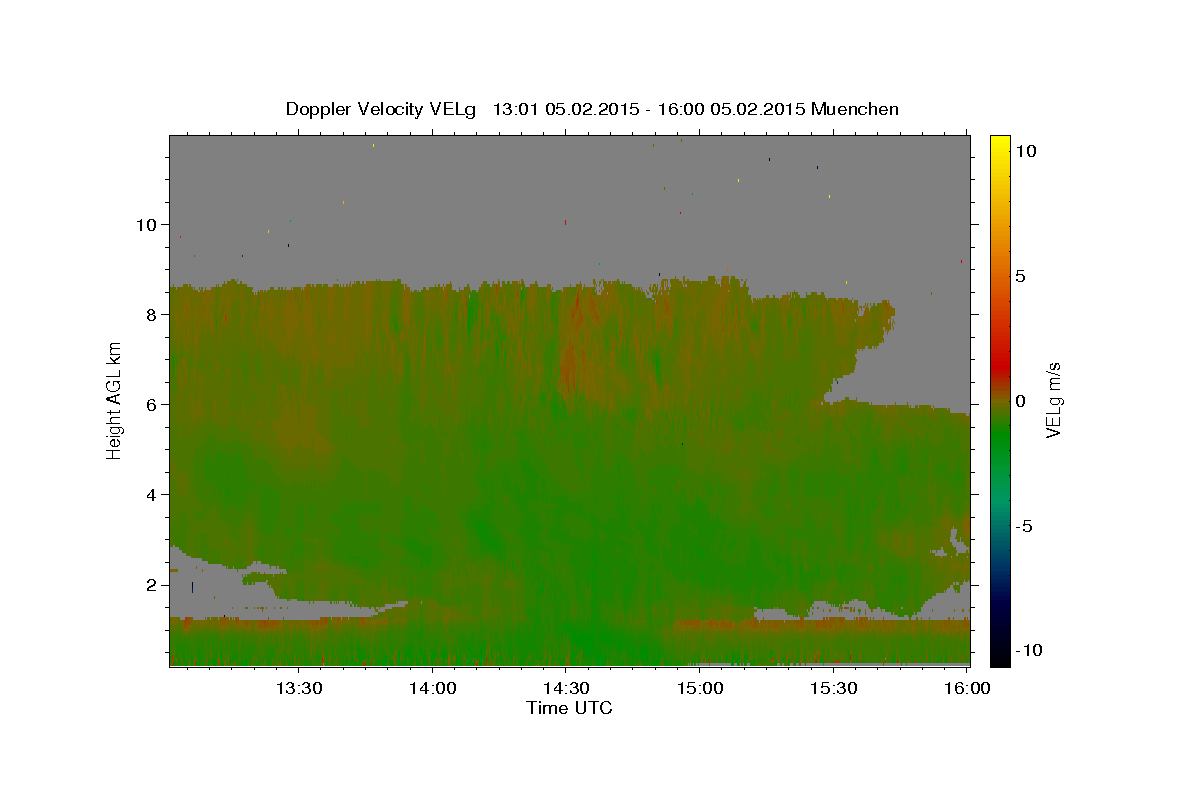Click the black bottom of the colorbar

tap(999, 652)
